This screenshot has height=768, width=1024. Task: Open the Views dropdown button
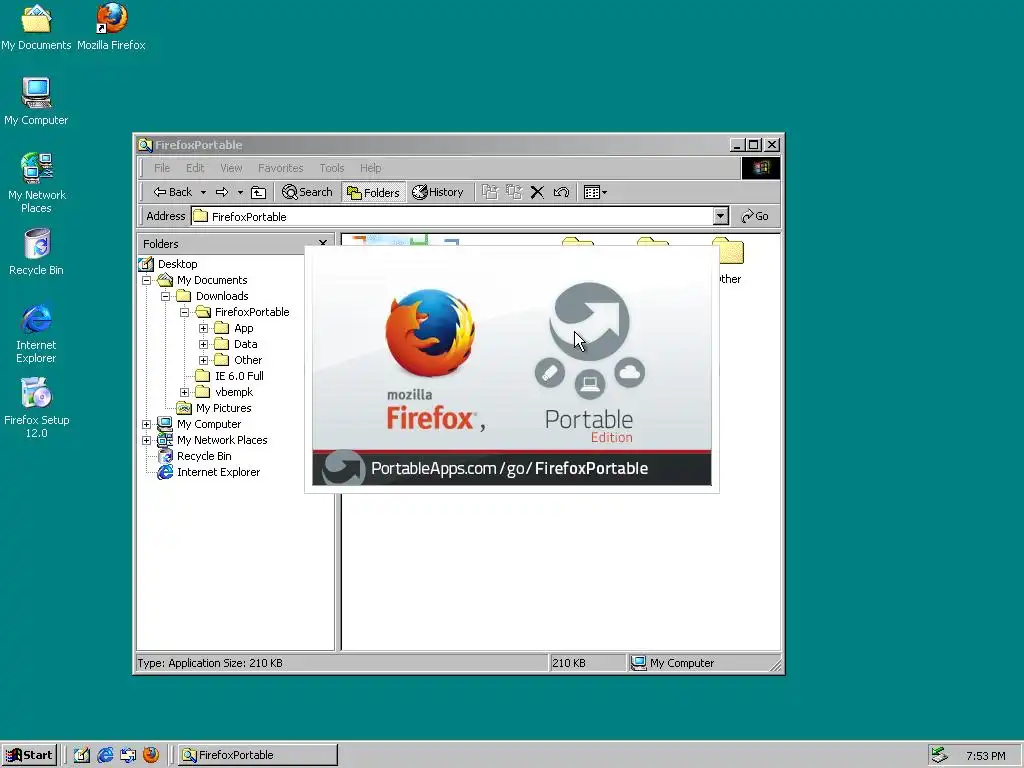pyautogui.click(x=595, y=192)
